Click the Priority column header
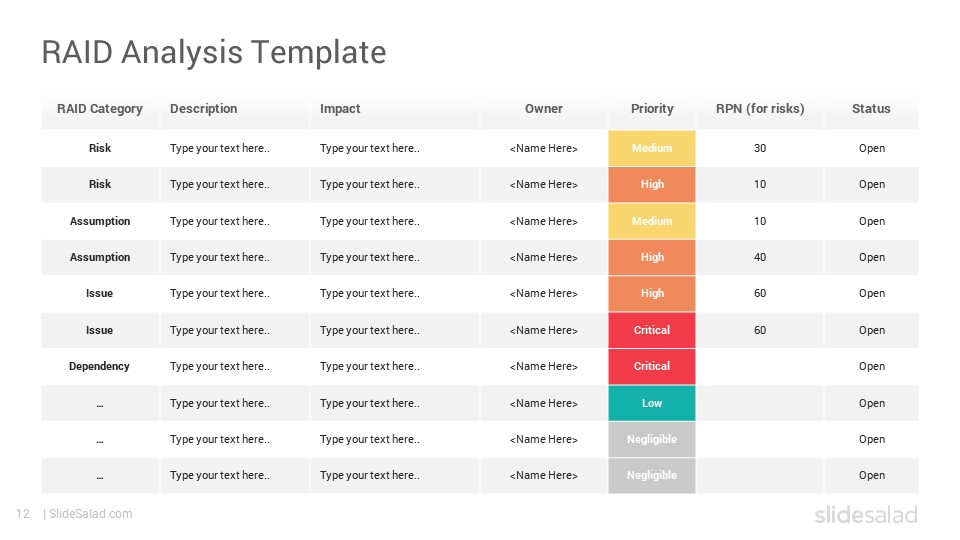This screenshot has width=960, height=540. (x=652, y=109)
